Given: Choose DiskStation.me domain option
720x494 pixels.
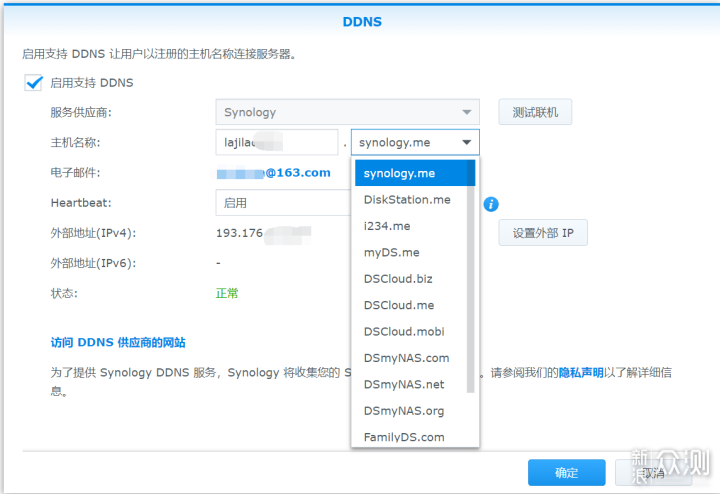Looking at the screenshot, I should 411,200.
